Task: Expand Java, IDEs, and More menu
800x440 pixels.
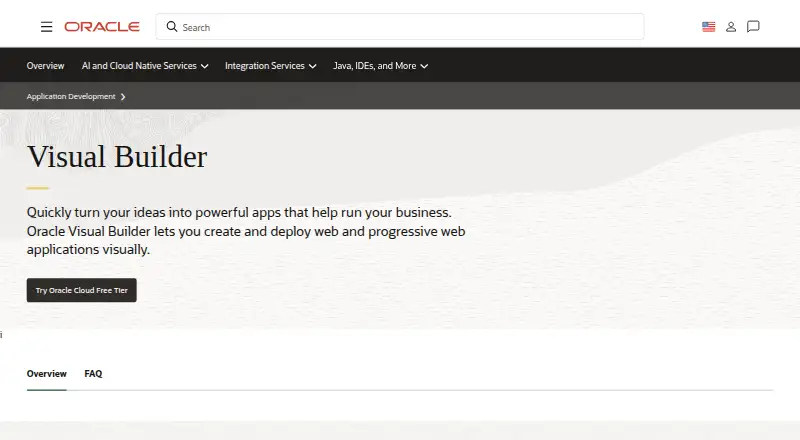Action: pos(380,66)
